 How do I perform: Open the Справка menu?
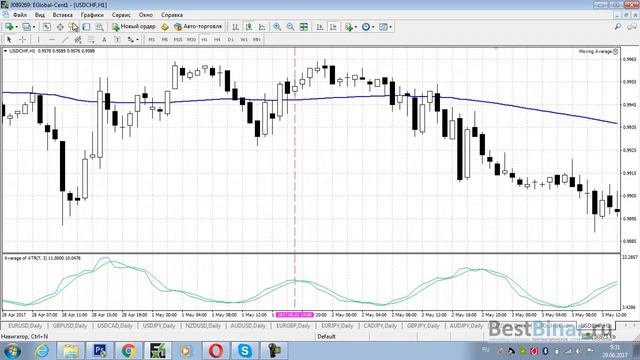coord(171,15)
